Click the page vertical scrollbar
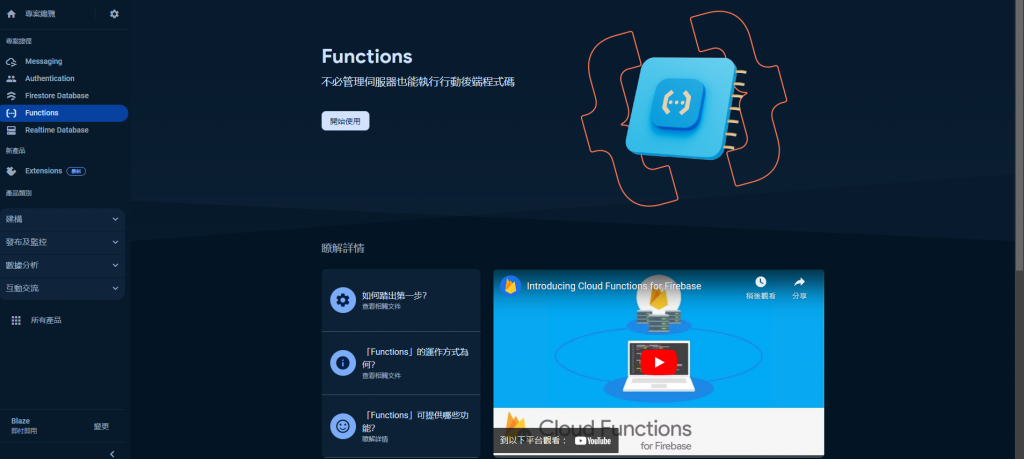 pos(1019,134)
